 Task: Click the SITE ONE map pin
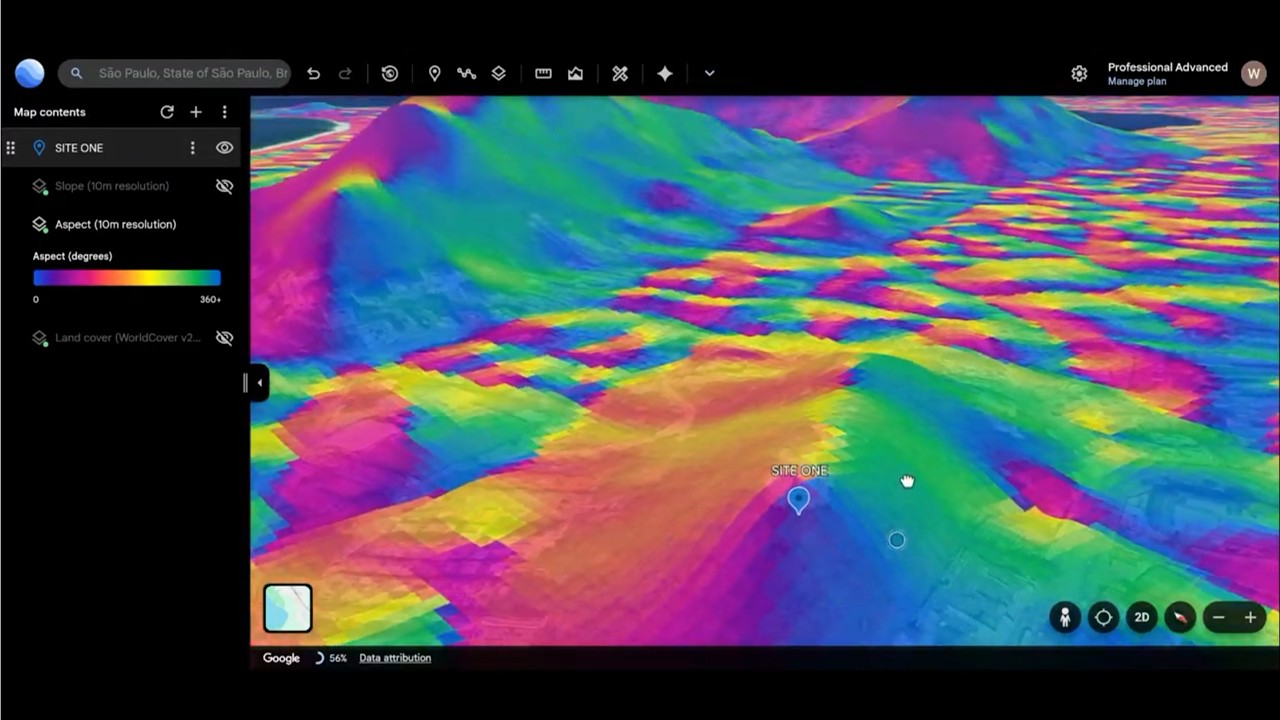[x=798, y=499]
